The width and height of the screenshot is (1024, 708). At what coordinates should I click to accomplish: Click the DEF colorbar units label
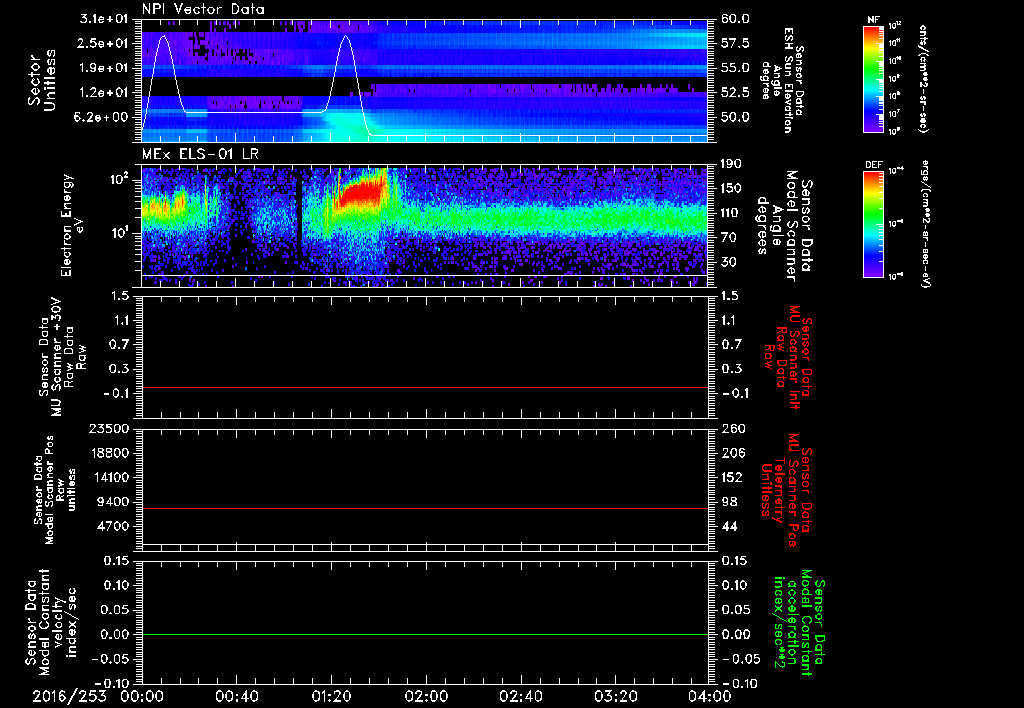926,225
